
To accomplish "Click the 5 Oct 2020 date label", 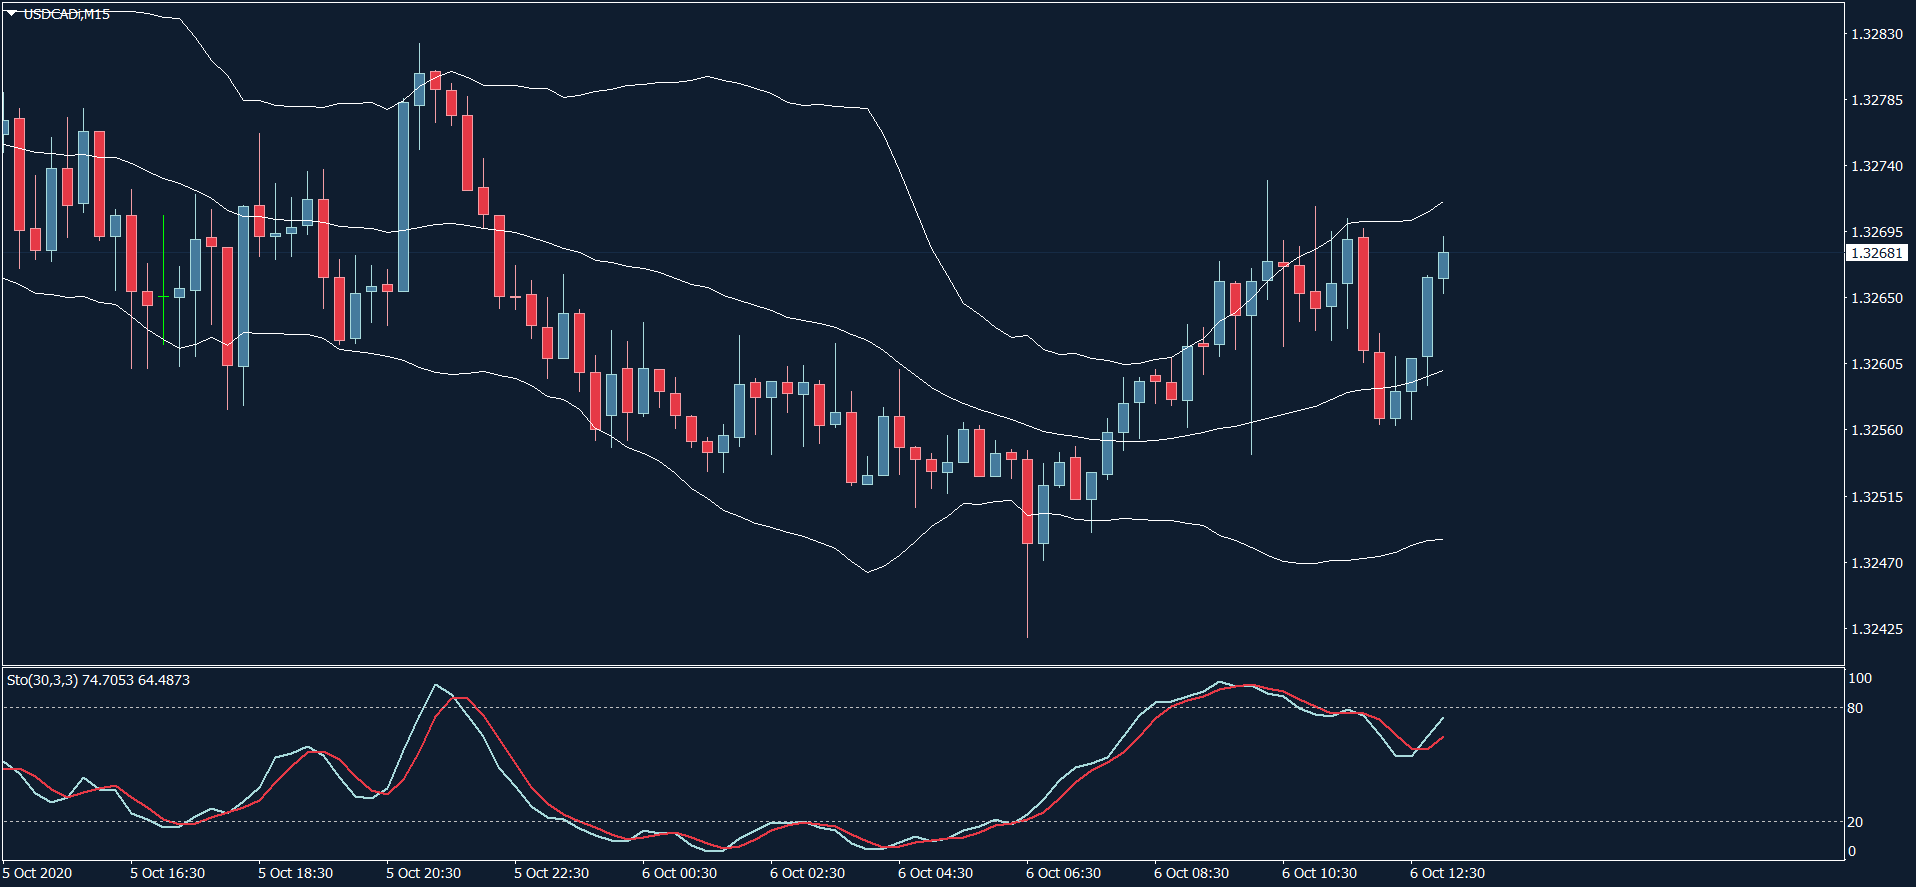I will click(38, 873).
